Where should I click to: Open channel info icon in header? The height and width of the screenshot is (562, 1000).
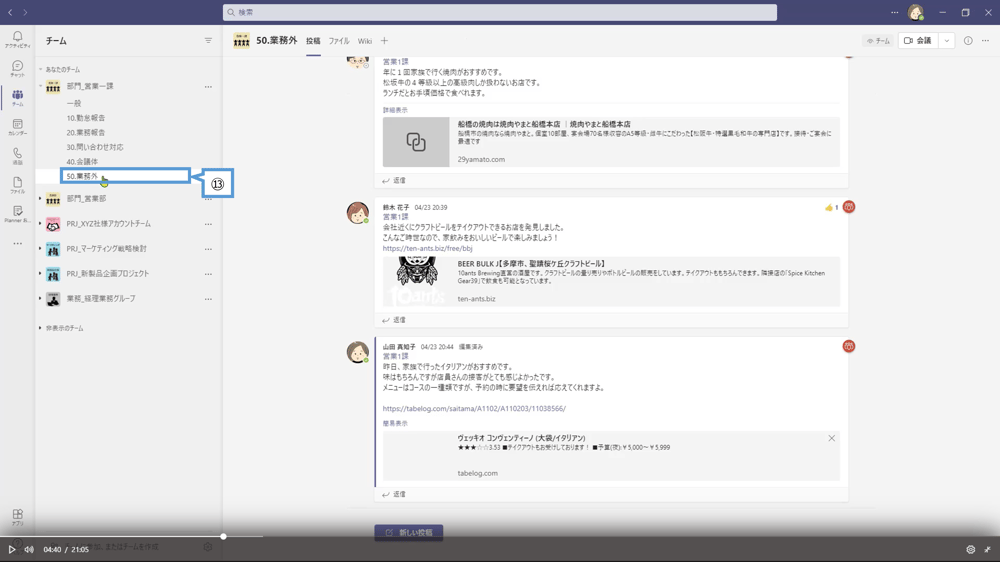[x=968, y=41]
